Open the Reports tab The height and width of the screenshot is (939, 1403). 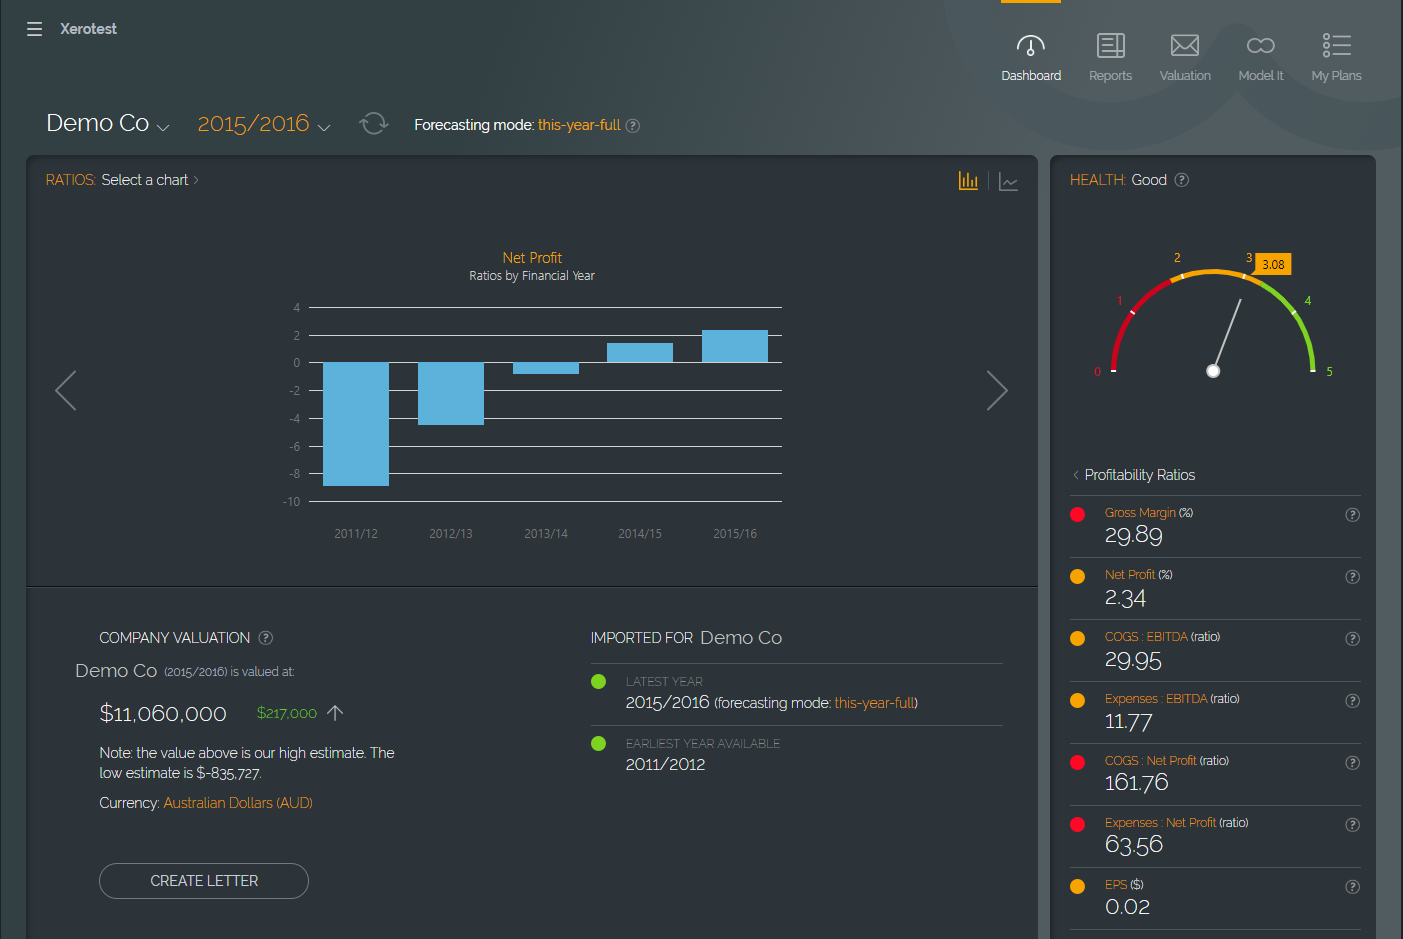click(x=1110, y=57)
